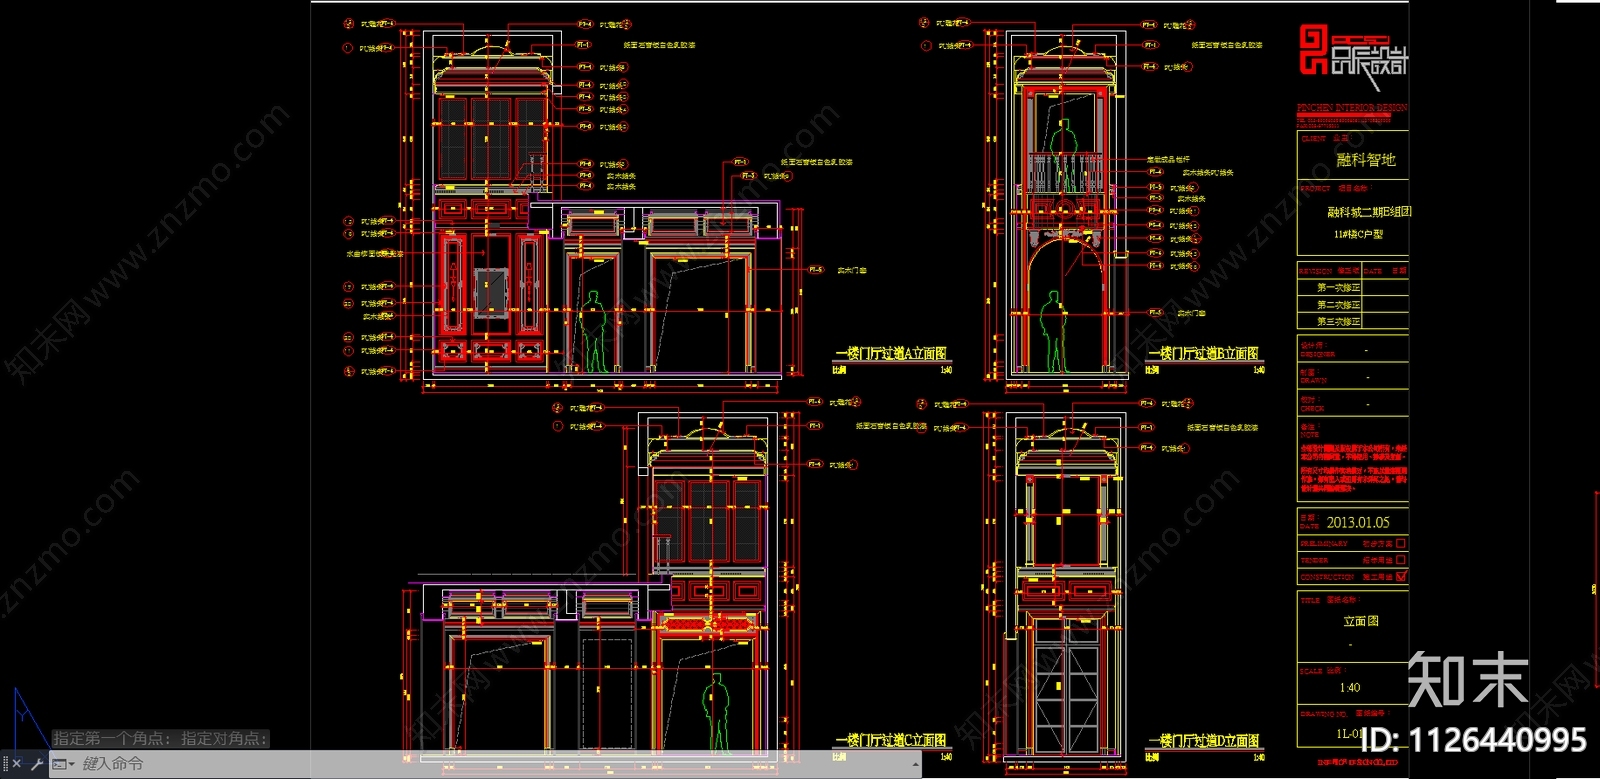Viewport: 1600px width, 779px height.
Task: Select text 11#楼C户型
Action: click(x=1358, y=234)
